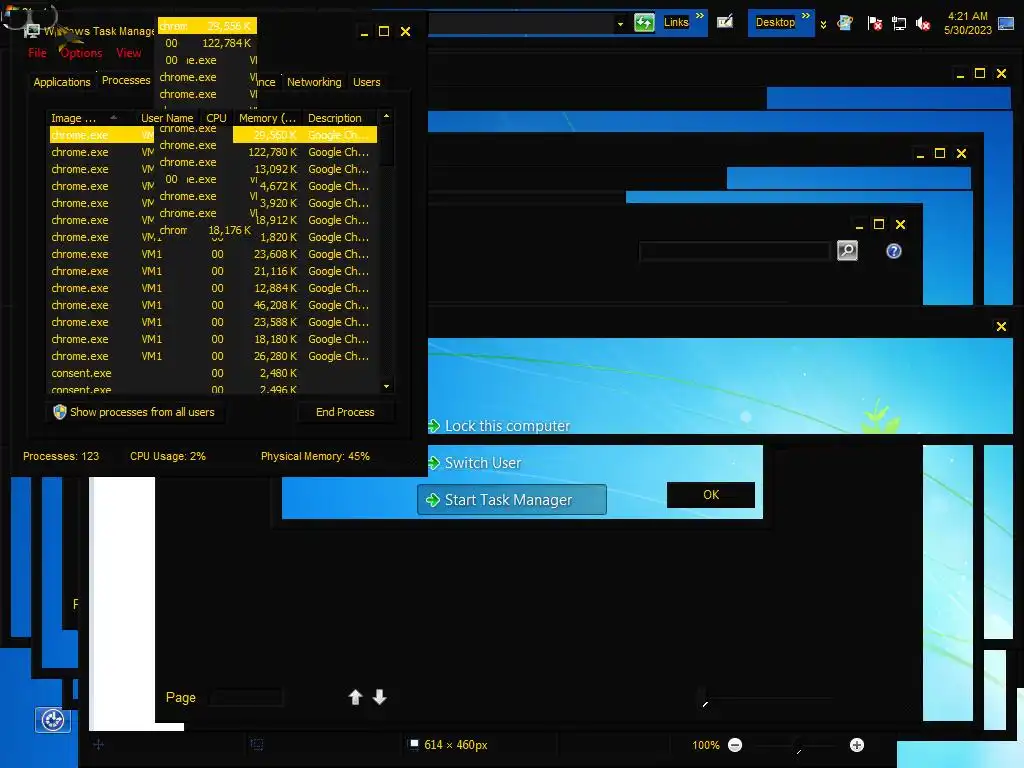Screen dimensions: 1024x768
Task: Select chrome.exe row using 26,280 K
Action: 213,356
